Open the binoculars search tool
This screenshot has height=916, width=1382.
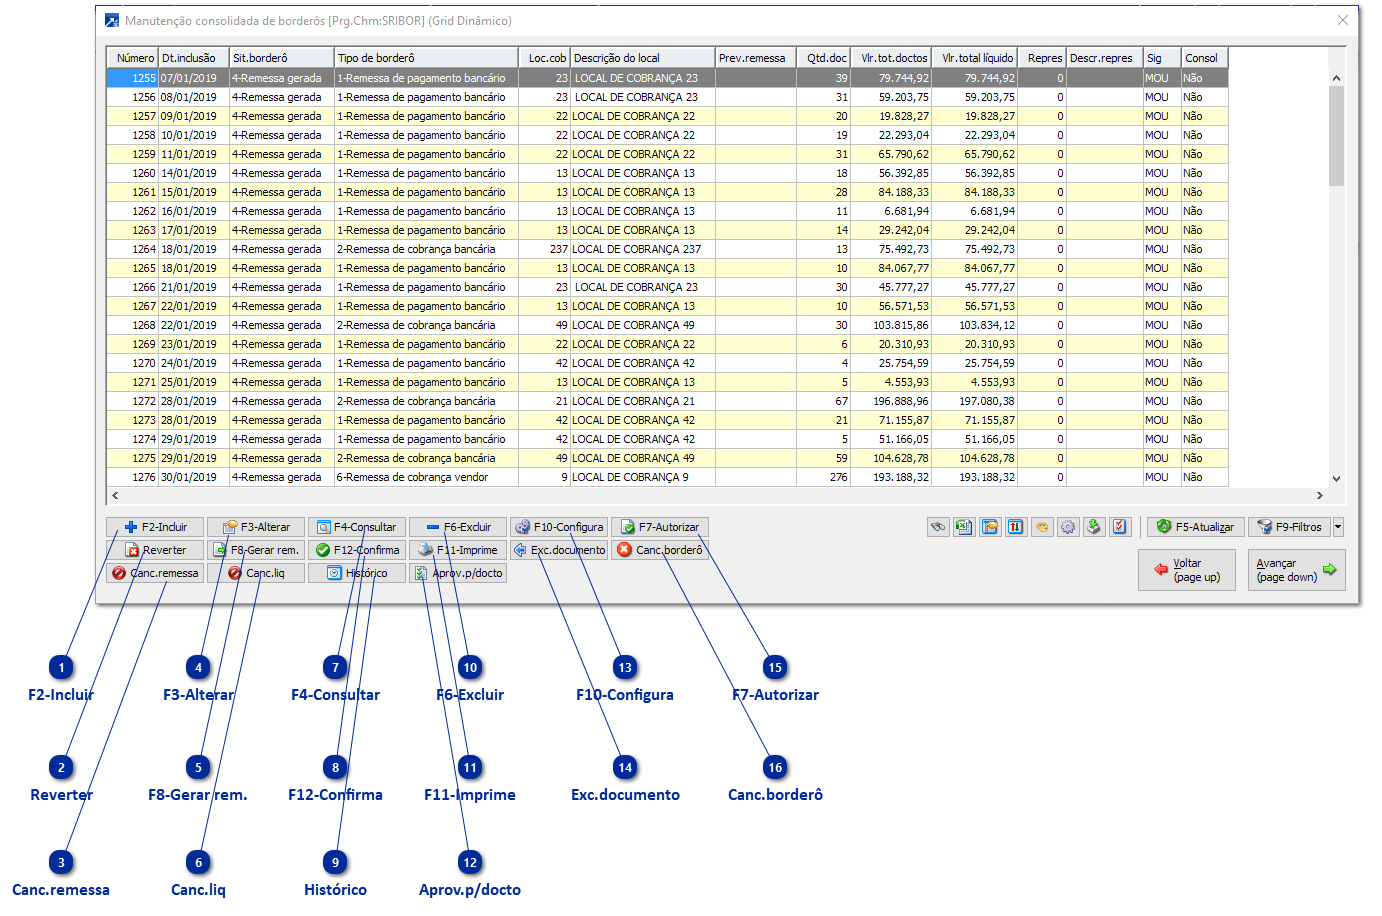click(938, 527)
